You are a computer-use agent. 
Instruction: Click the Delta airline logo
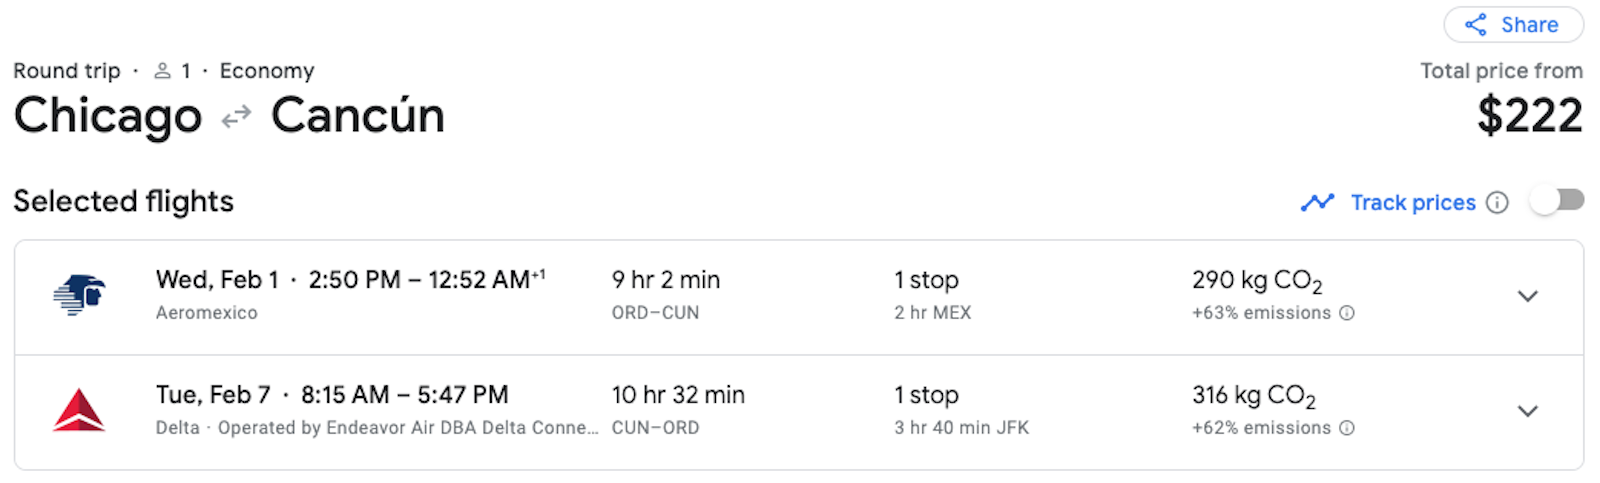tap(79, 410)
